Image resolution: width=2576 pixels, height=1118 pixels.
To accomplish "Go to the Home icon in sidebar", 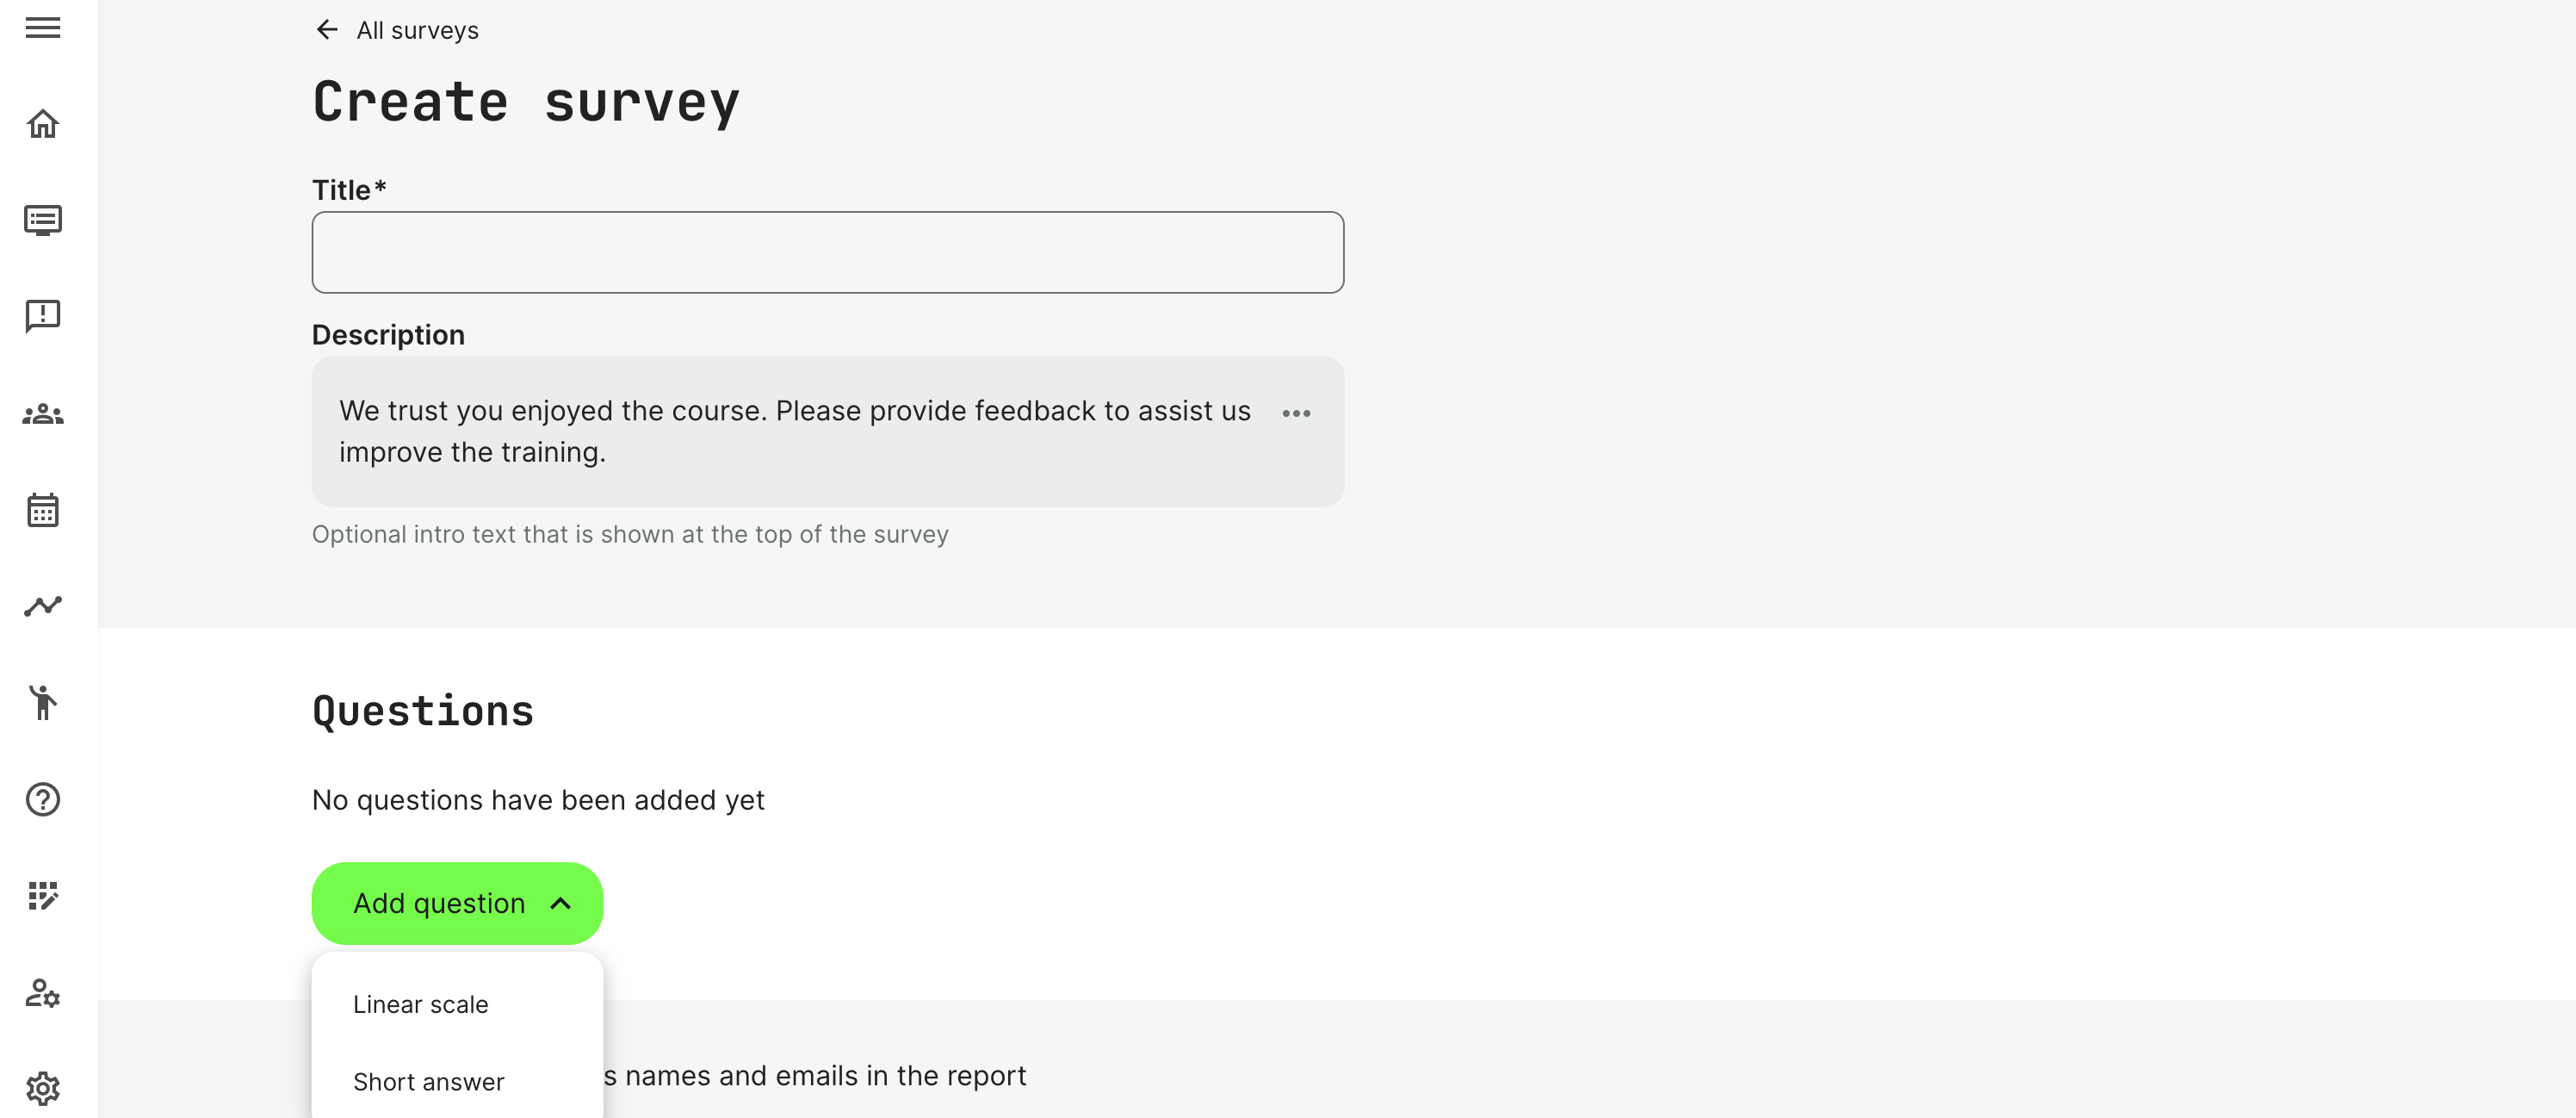I will [x=43, y=124].
